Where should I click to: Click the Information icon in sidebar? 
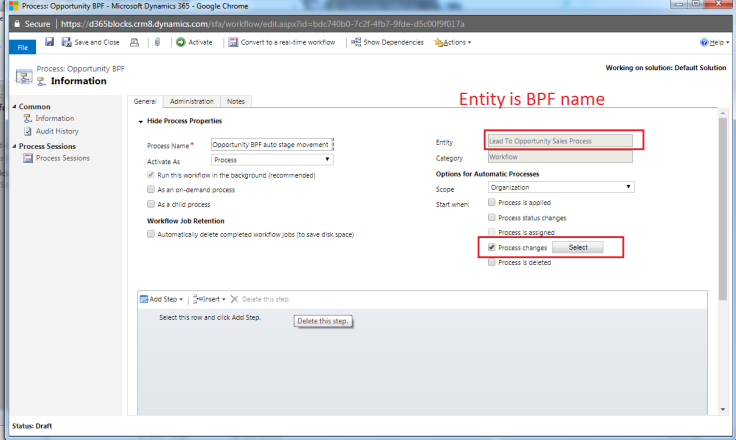pos(28,118)
